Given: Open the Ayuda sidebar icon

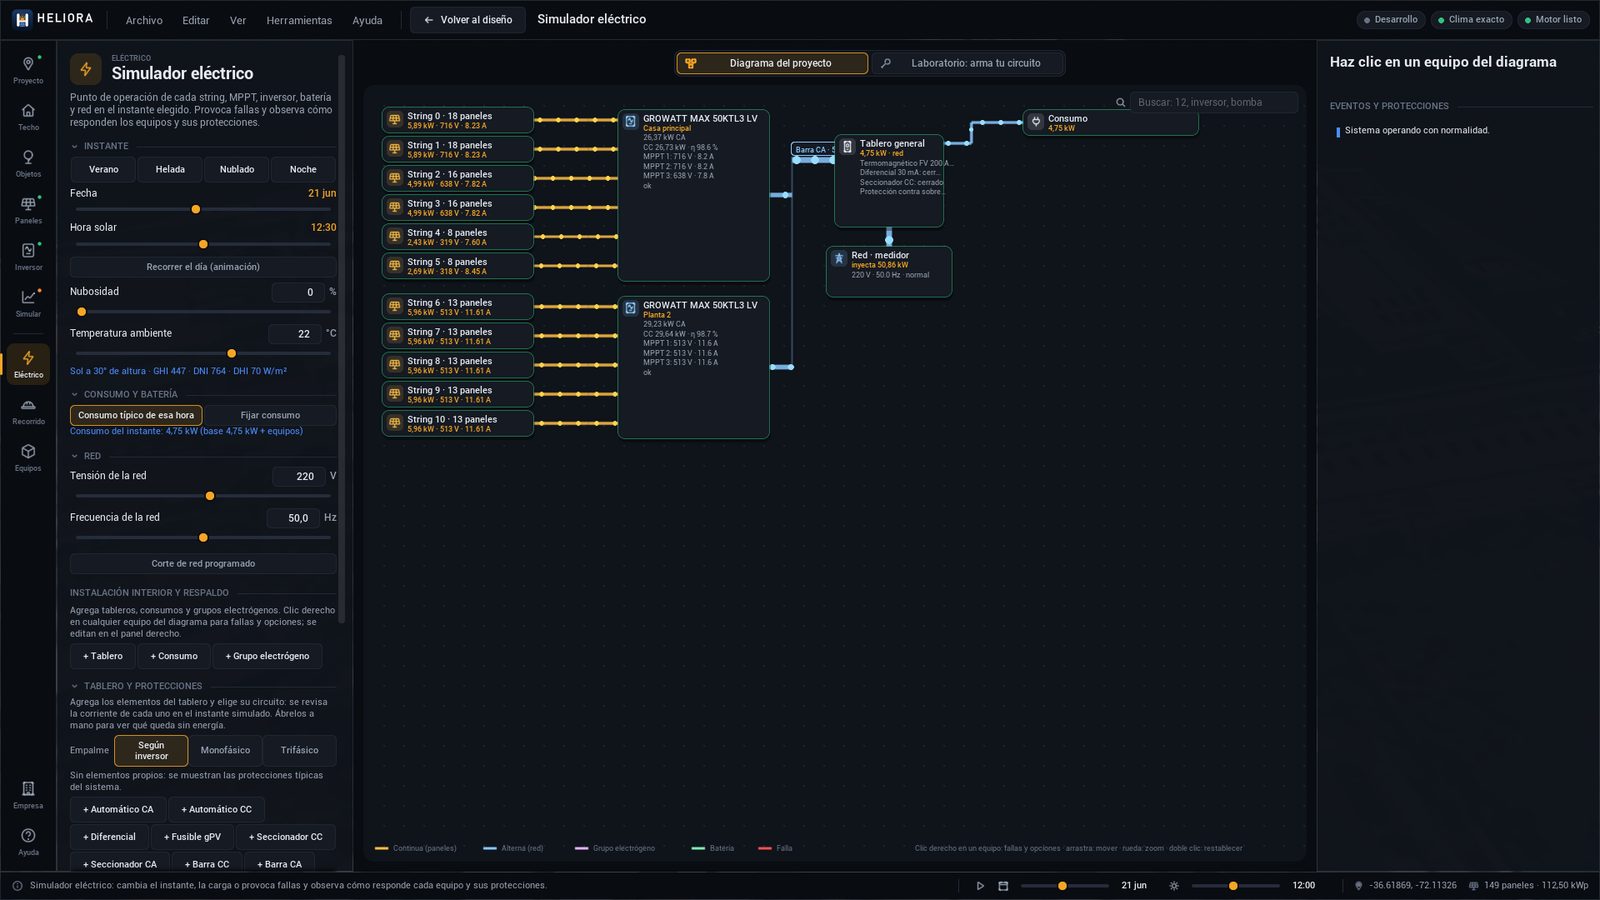Looking at the screenshot, I should (x=28, y=842).
